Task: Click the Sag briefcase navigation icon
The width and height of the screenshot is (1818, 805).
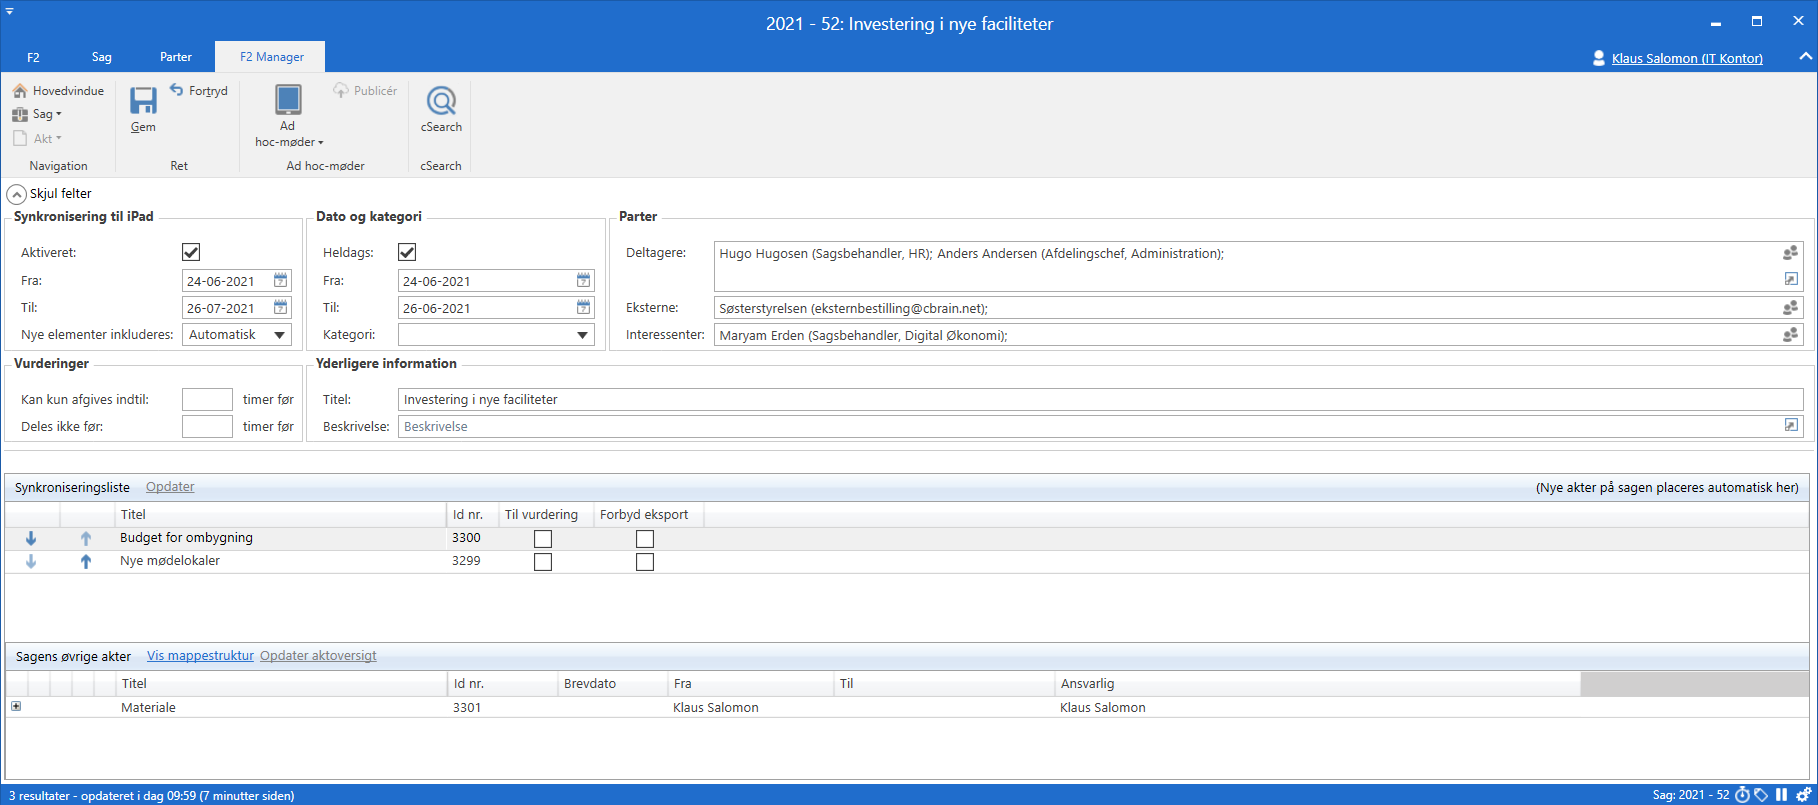Action: (x=20, y=114)
